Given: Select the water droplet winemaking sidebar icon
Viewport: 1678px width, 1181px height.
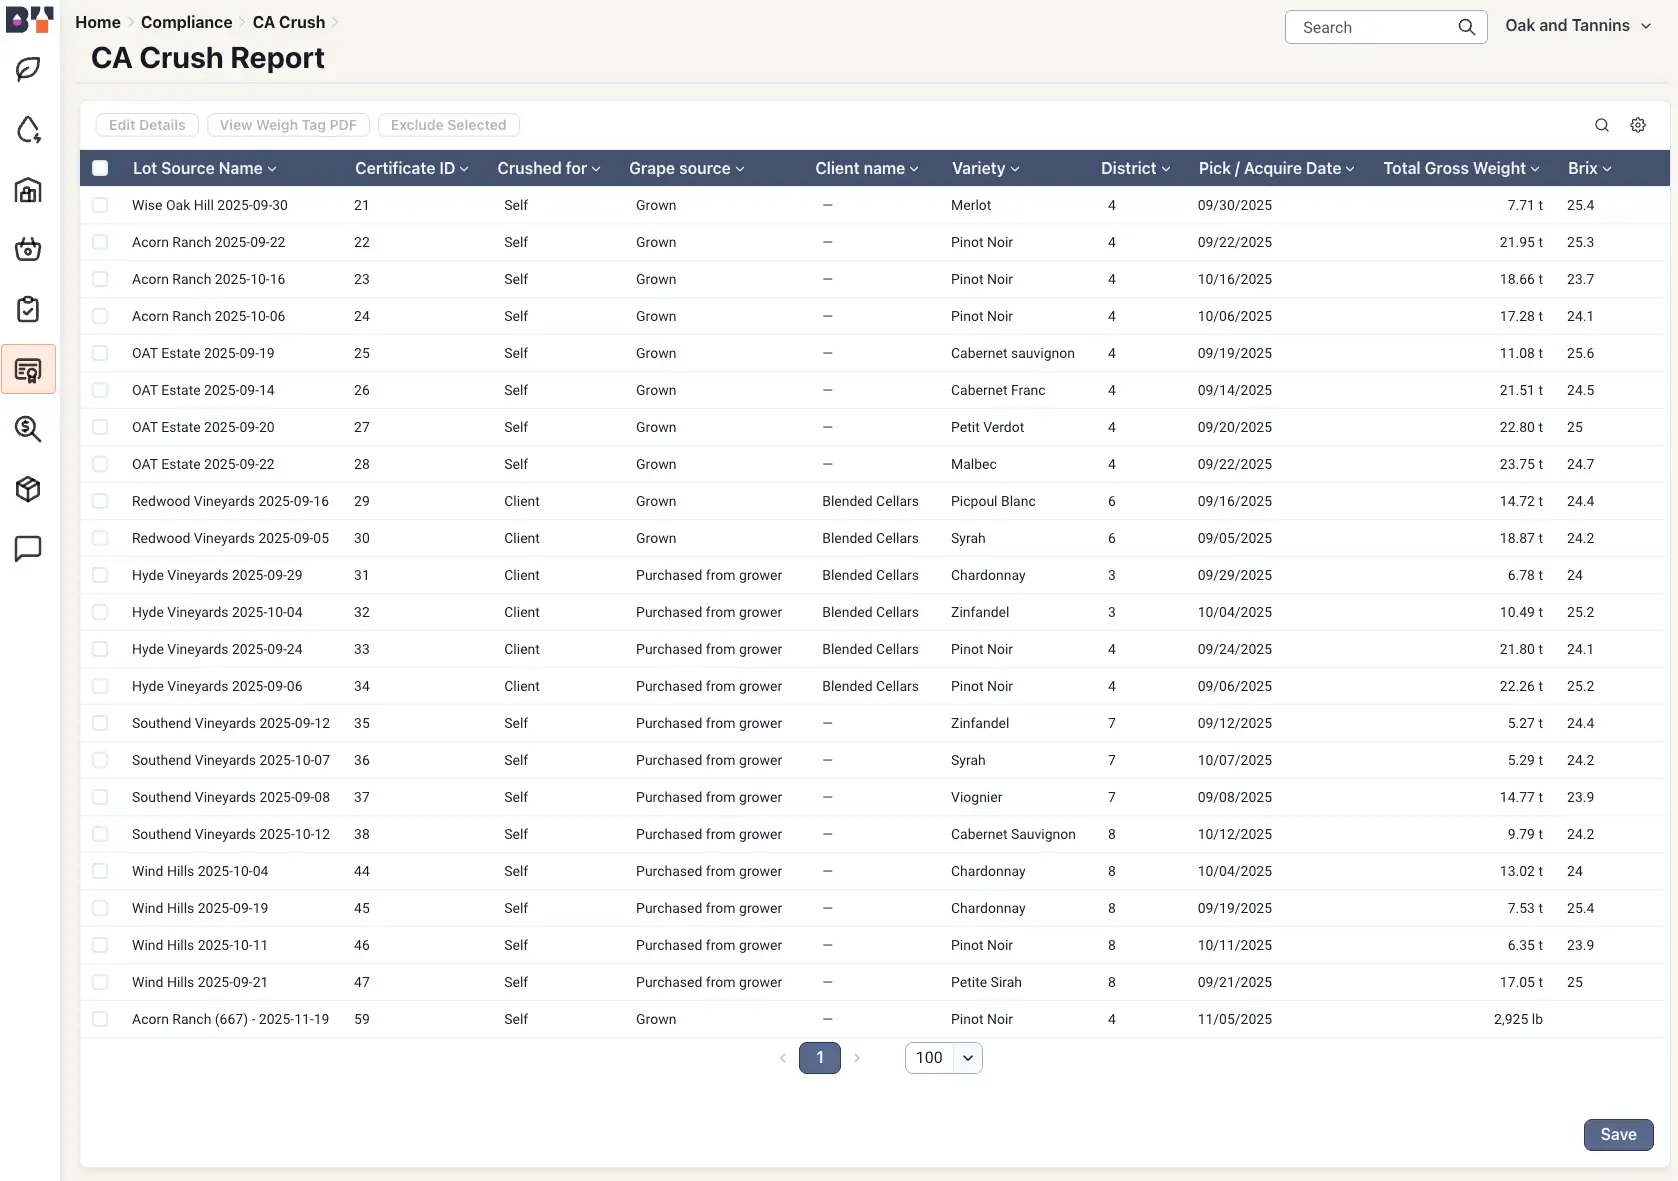Looking at the screenshot, I should click(28, 129).
